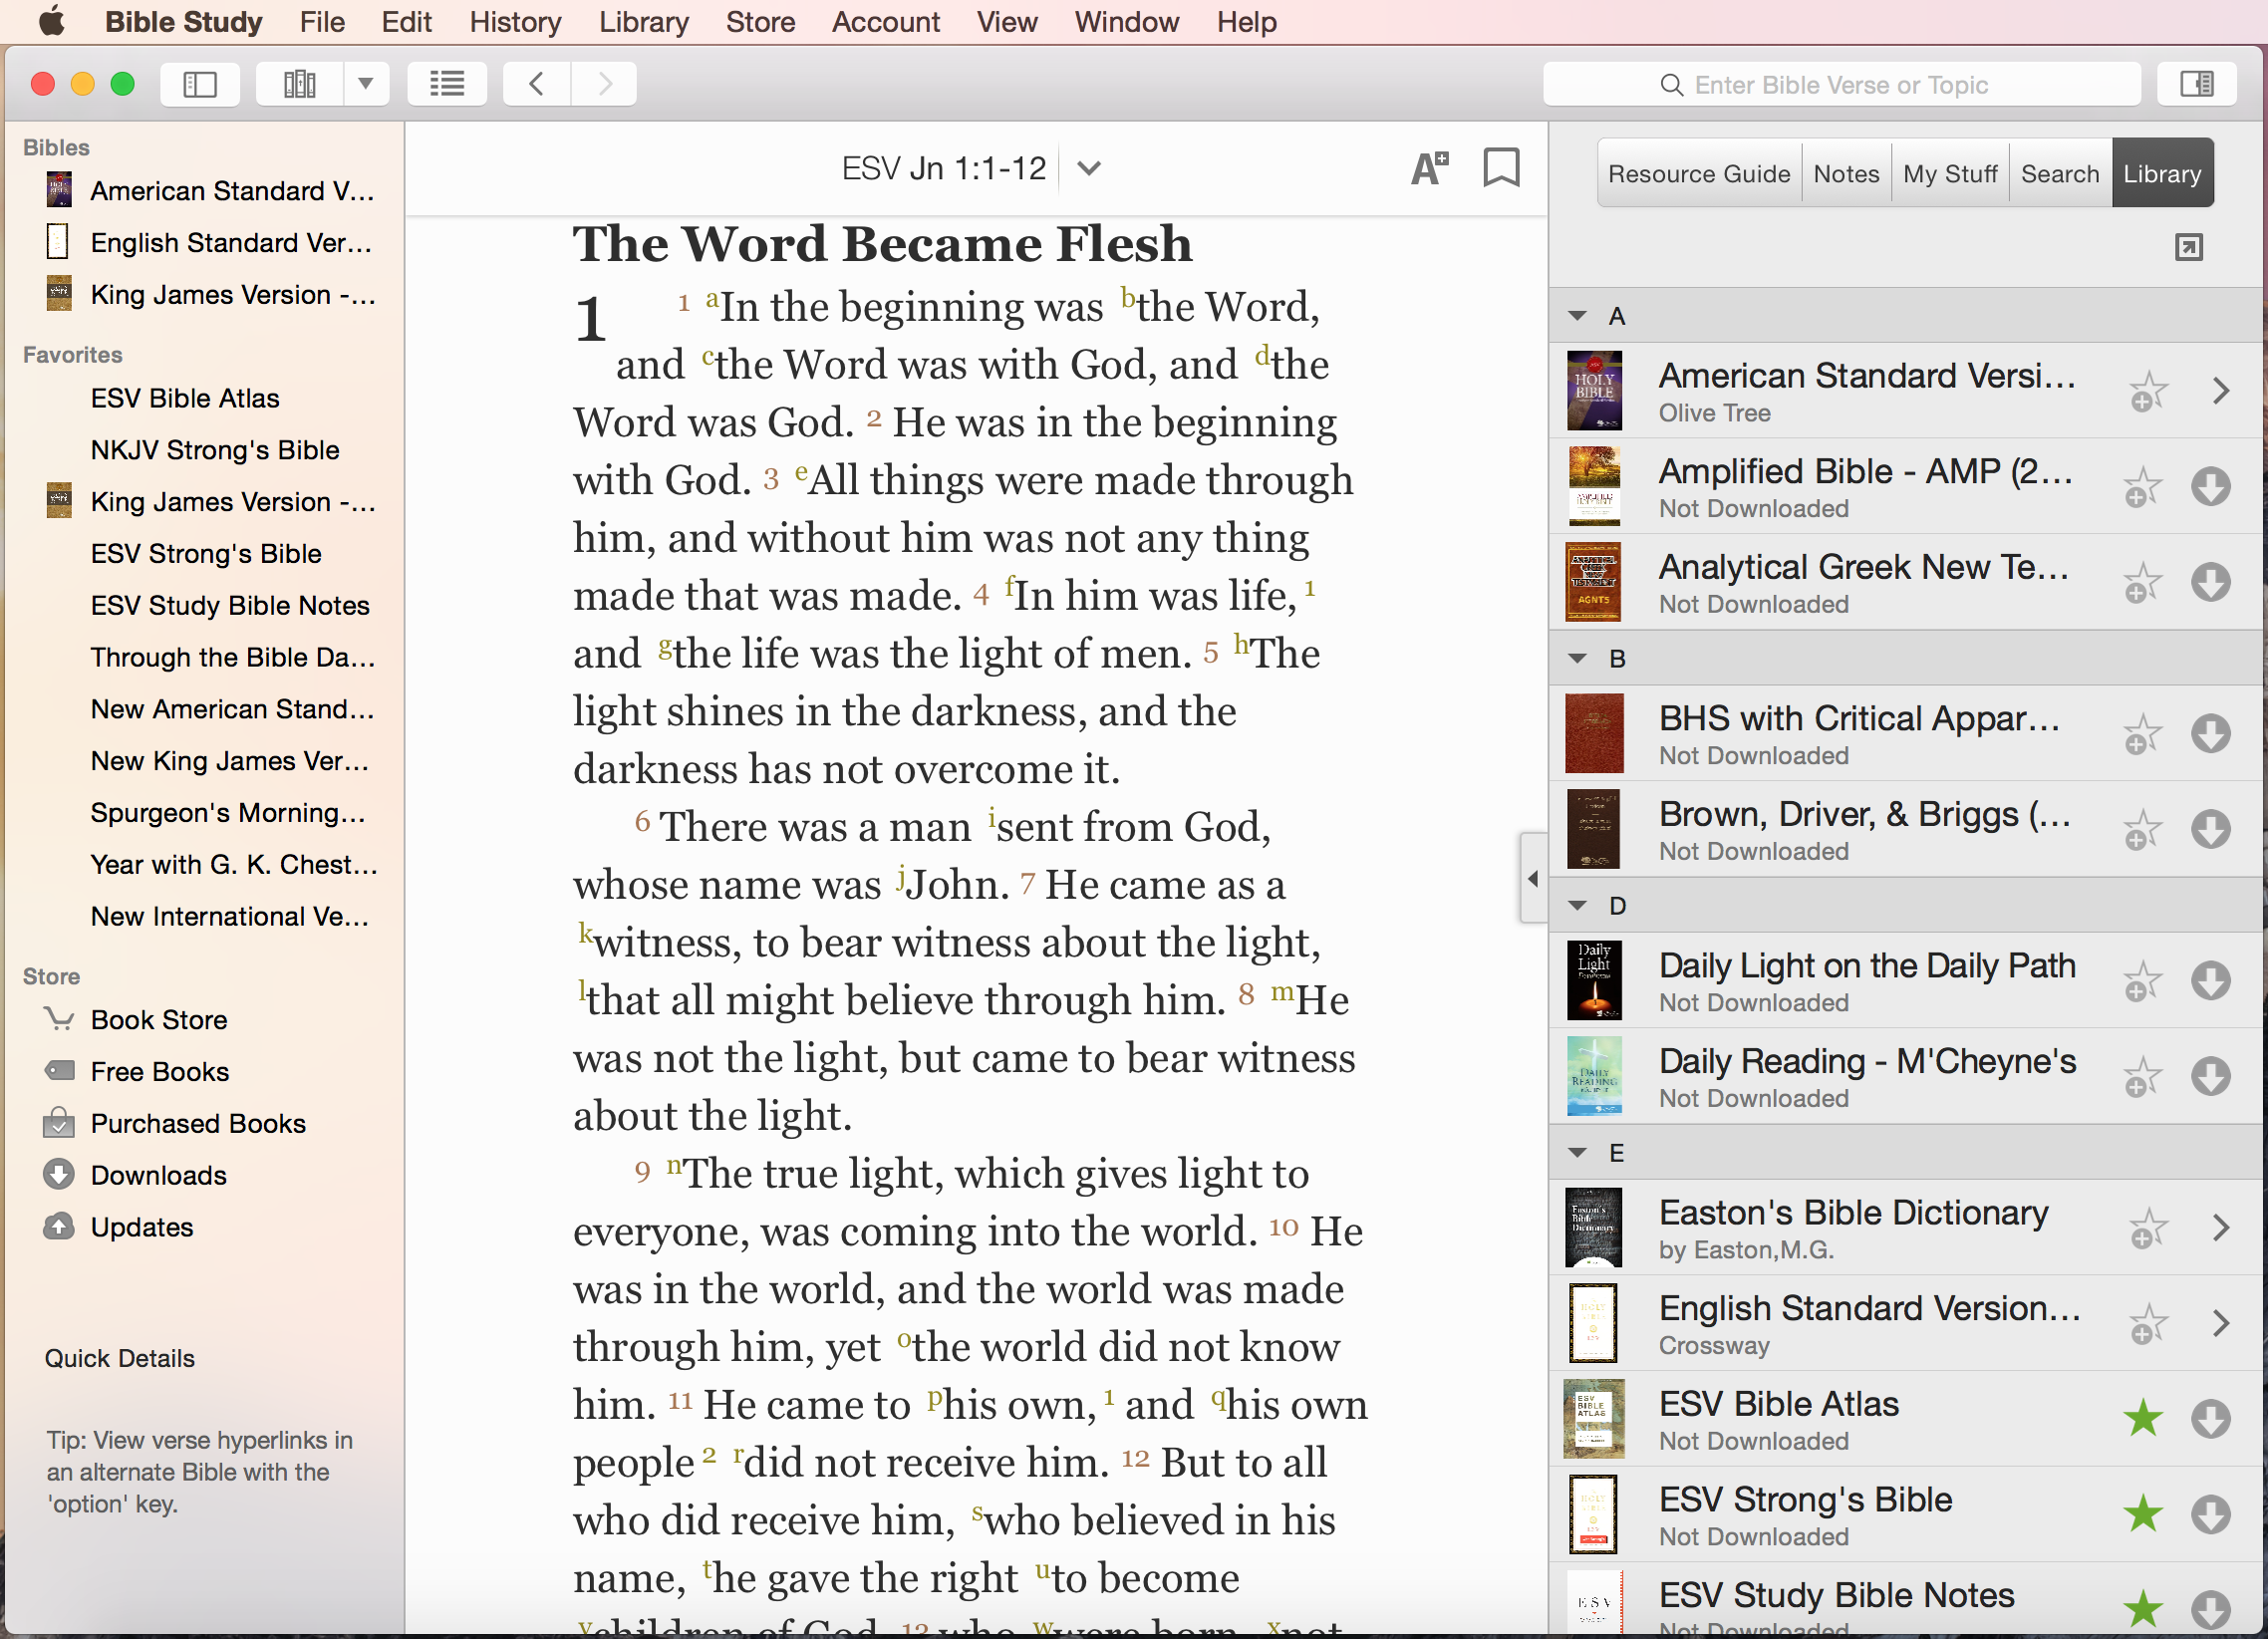Select ESV Study Bible Notes favorite
The image size is (2268, 1639).
(230, 605)
